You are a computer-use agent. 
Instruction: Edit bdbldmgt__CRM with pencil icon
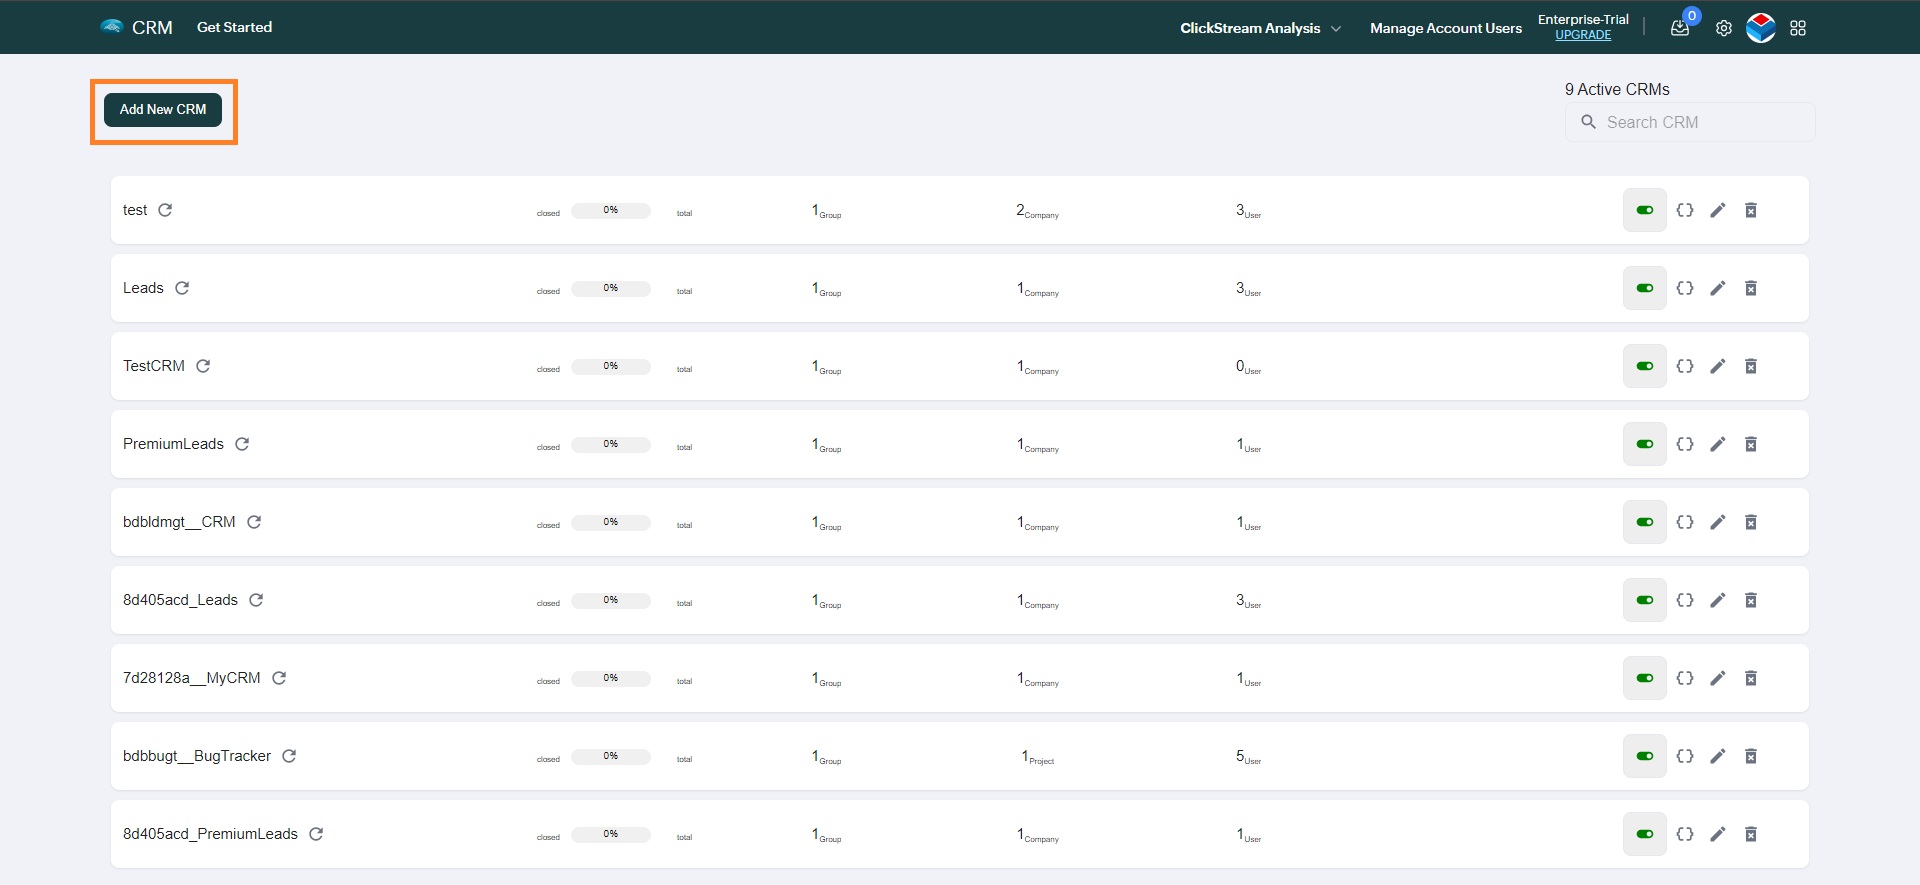pyautogui.click(x=1718, y=522)
